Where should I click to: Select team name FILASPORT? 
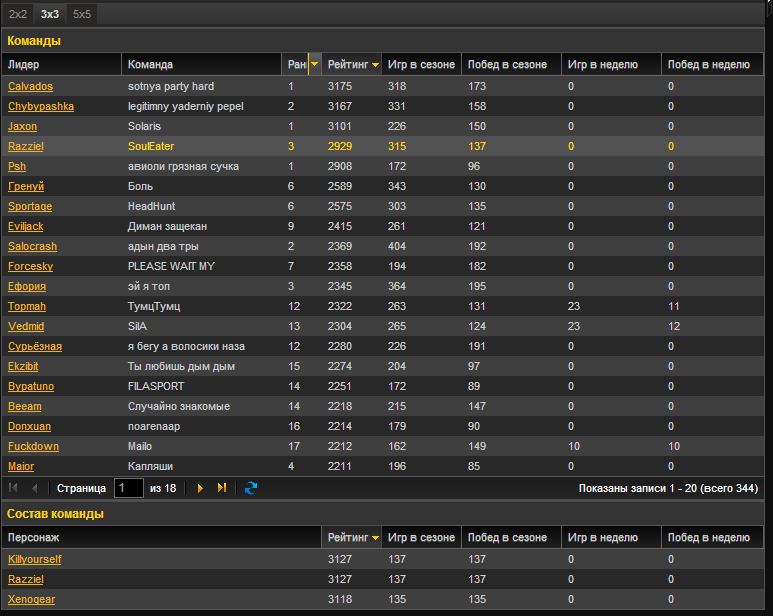pyautogui.click(x=156, y=386)
